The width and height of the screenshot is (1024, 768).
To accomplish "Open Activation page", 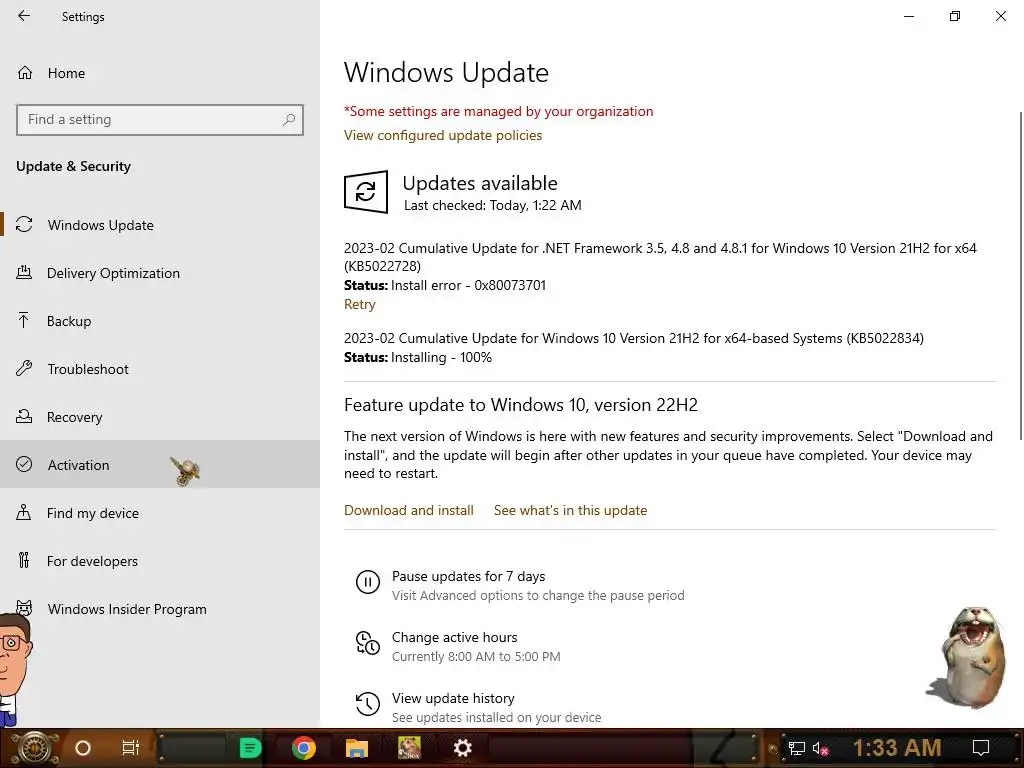I will coord(160,464).
